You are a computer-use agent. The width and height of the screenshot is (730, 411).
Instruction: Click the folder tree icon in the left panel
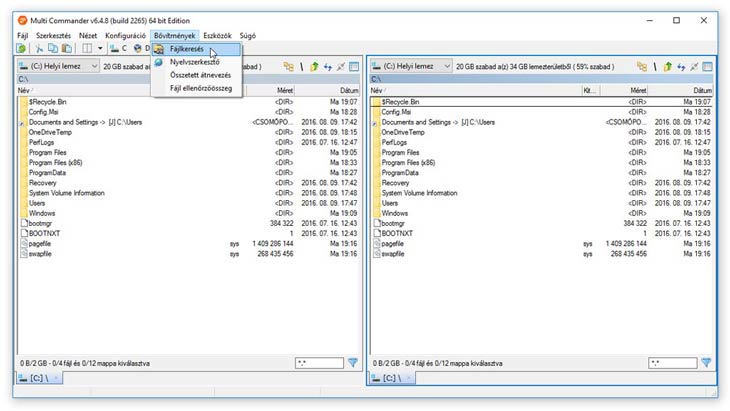pos(288,67)
